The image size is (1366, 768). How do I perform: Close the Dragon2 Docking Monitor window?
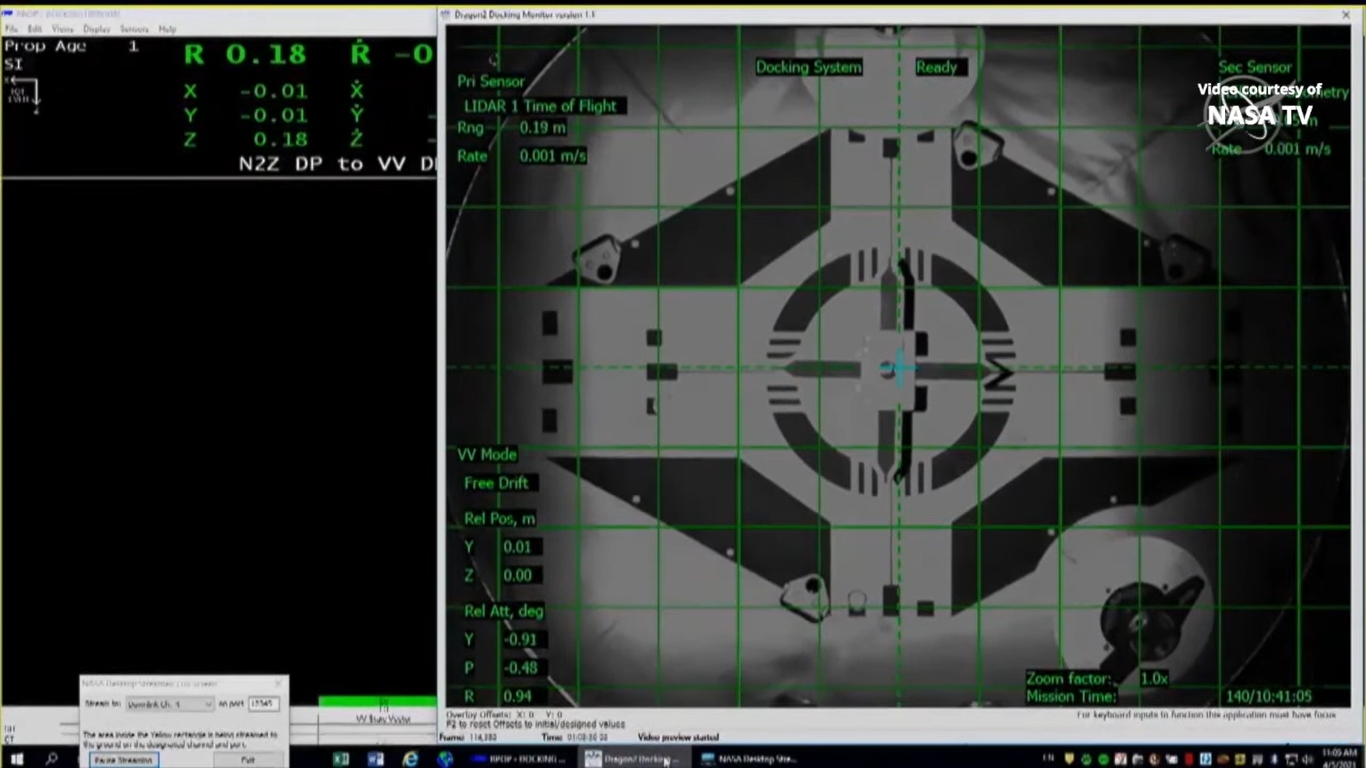coord(1345,15)
